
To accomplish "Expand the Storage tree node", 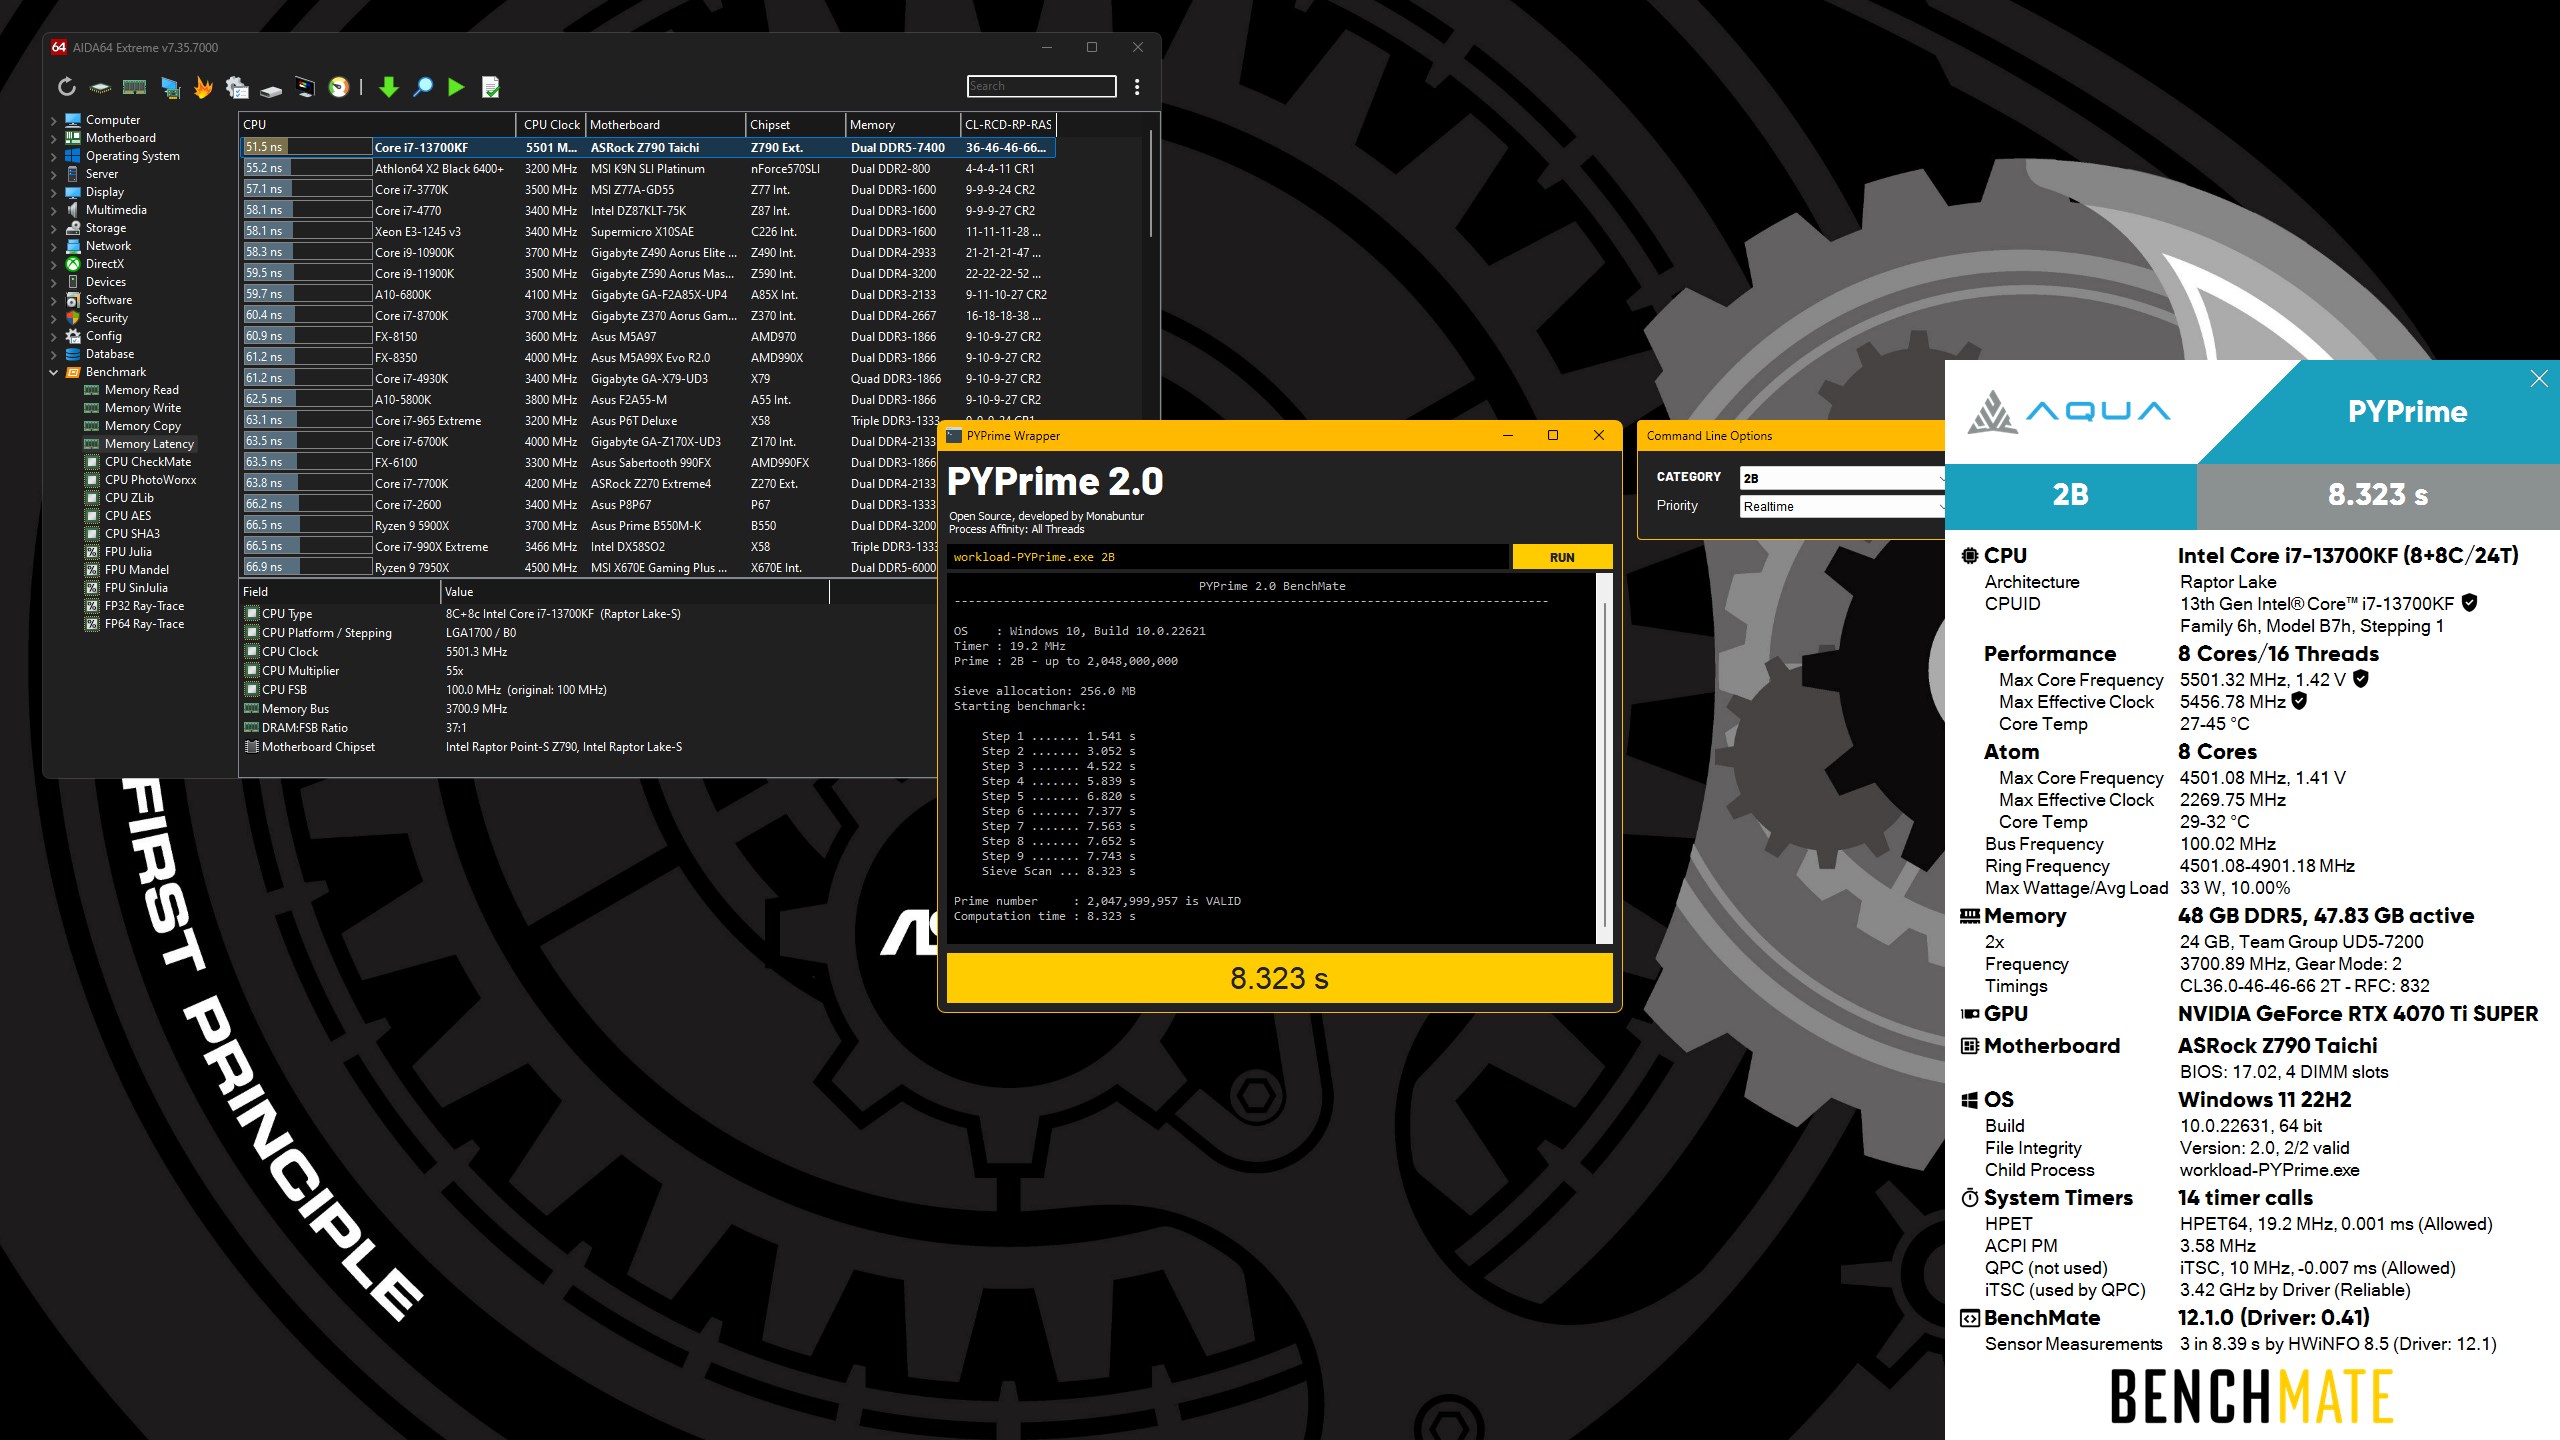I will [x=54, y=228].
